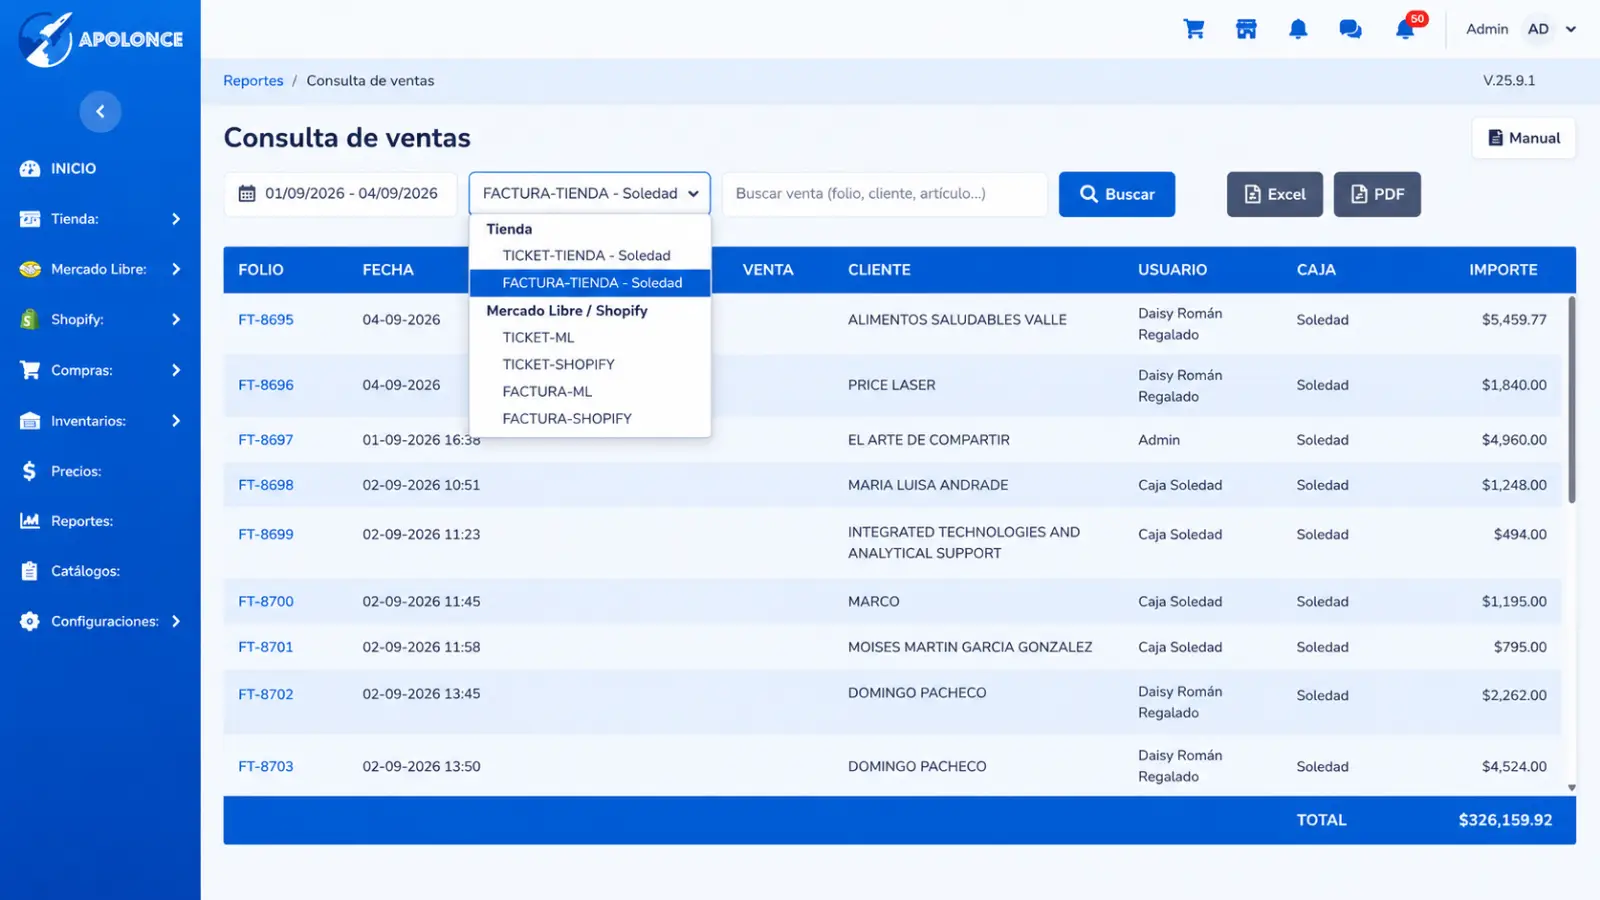1600x900 pixels.
Task: Choose FACTURA-ML from the list
Action: [590, 392]
